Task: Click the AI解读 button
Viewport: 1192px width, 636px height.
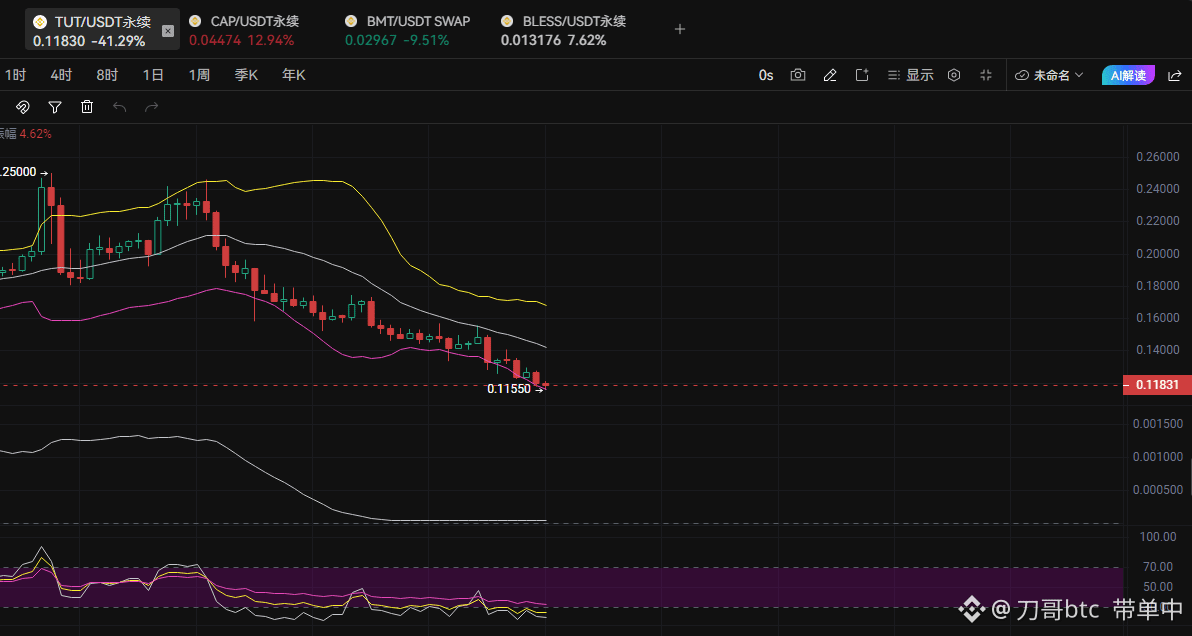Action: tap(1128, 75)
